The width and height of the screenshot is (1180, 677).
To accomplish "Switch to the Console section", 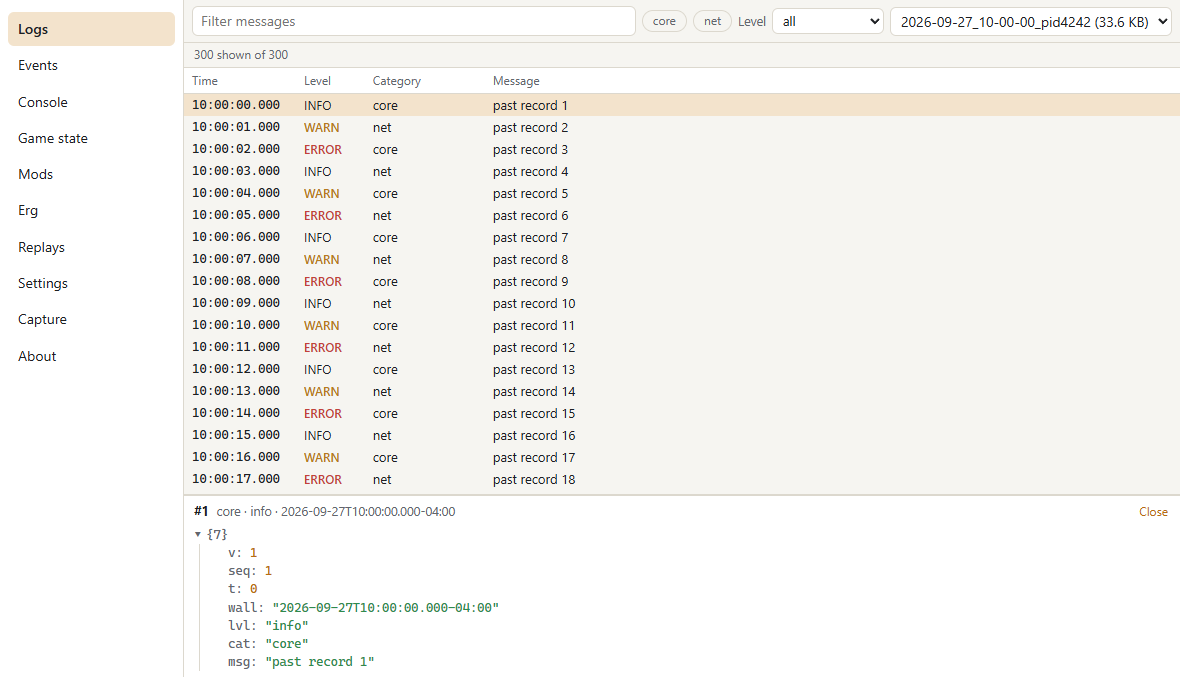I will [91, 102].
